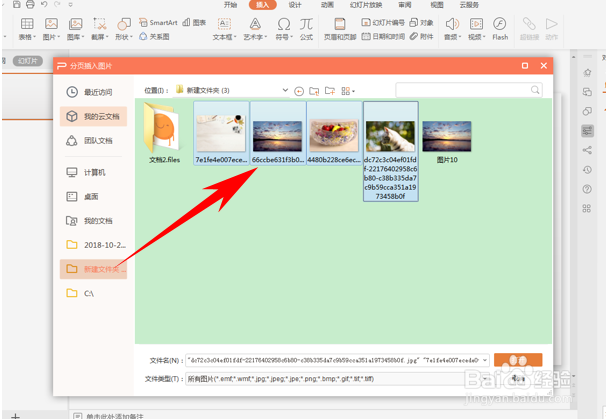Screen dimensions: 606x419
Task: Select 我的云文档 in dialog sidebar
Action: coord(93,116)
